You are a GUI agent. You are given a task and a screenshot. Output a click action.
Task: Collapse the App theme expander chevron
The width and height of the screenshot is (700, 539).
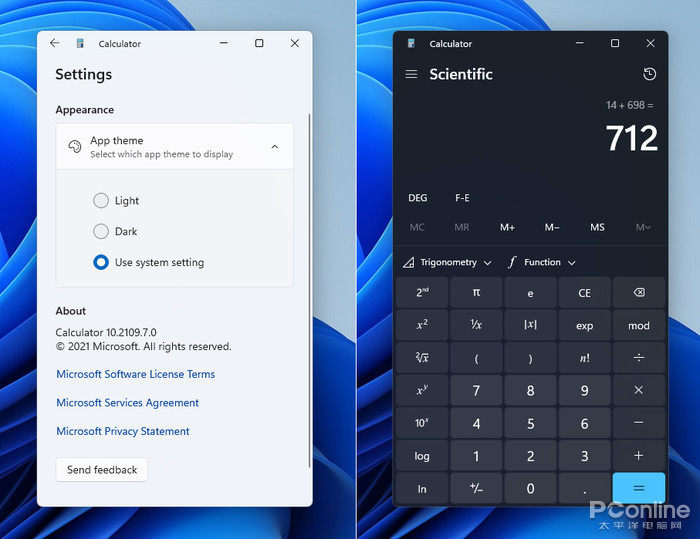pos(275,146)
